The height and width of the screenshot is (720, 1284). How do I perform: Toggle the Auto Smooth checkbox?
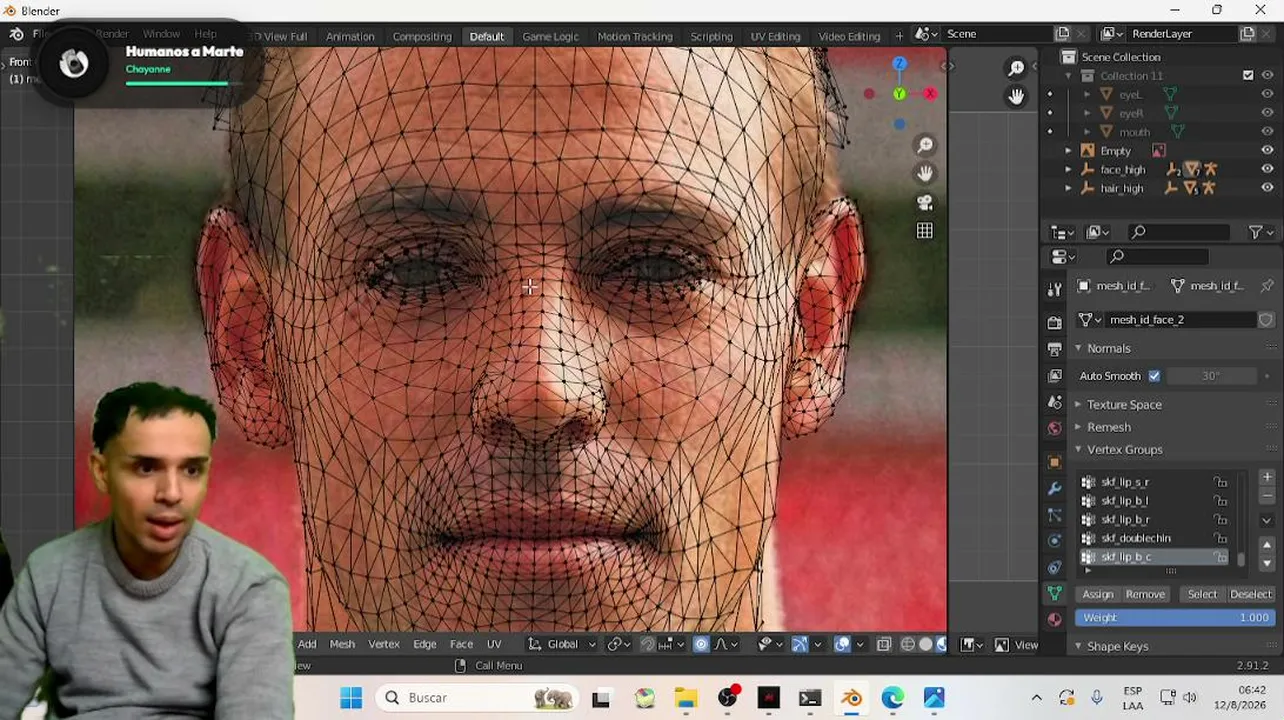point(1154,376)
